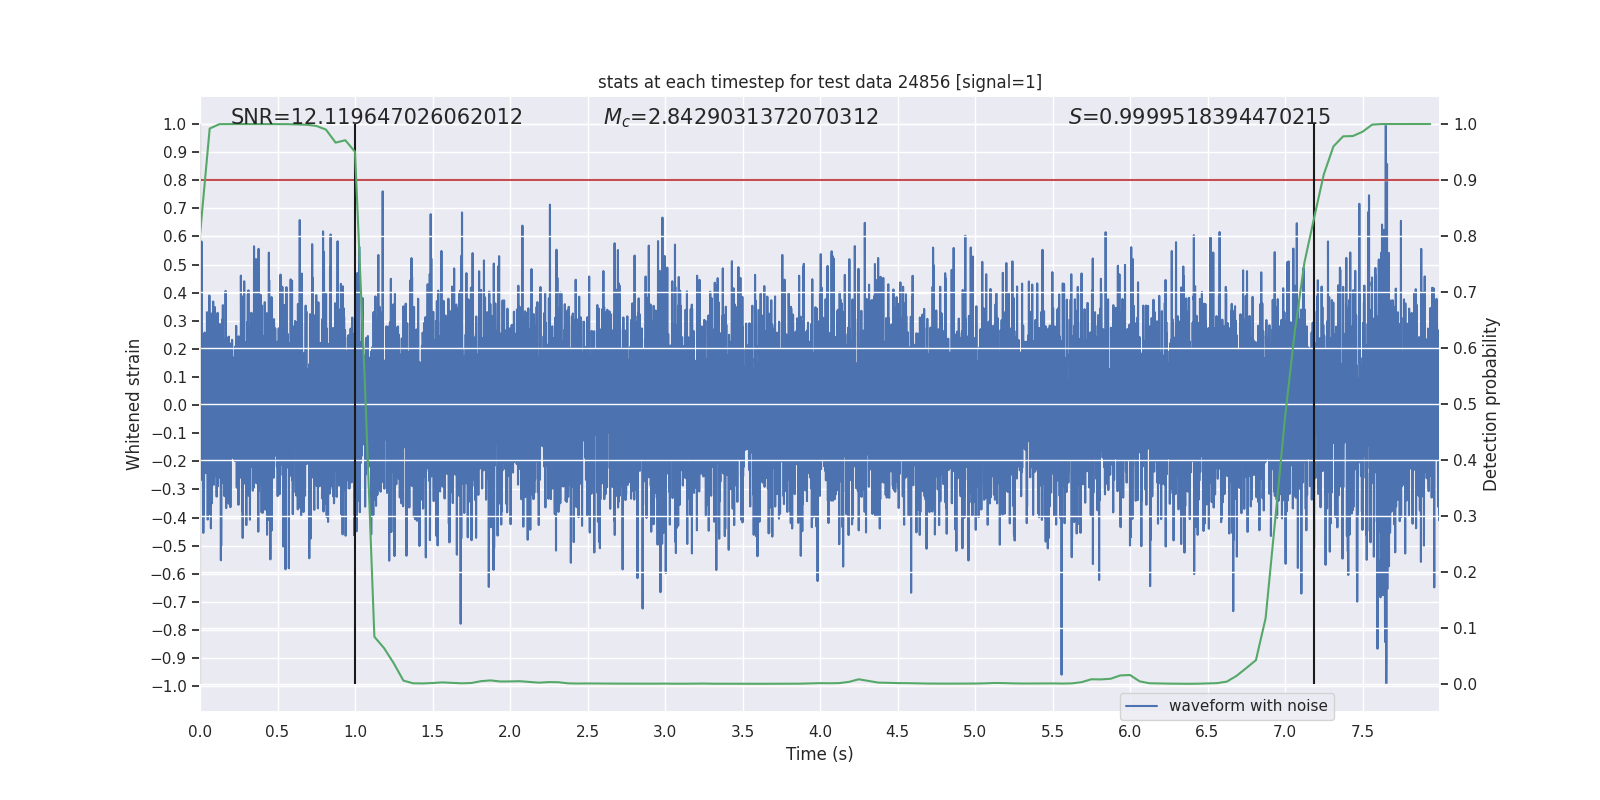Select the 7.0 time axis tick label
1600x800 pixels.
1285,732
